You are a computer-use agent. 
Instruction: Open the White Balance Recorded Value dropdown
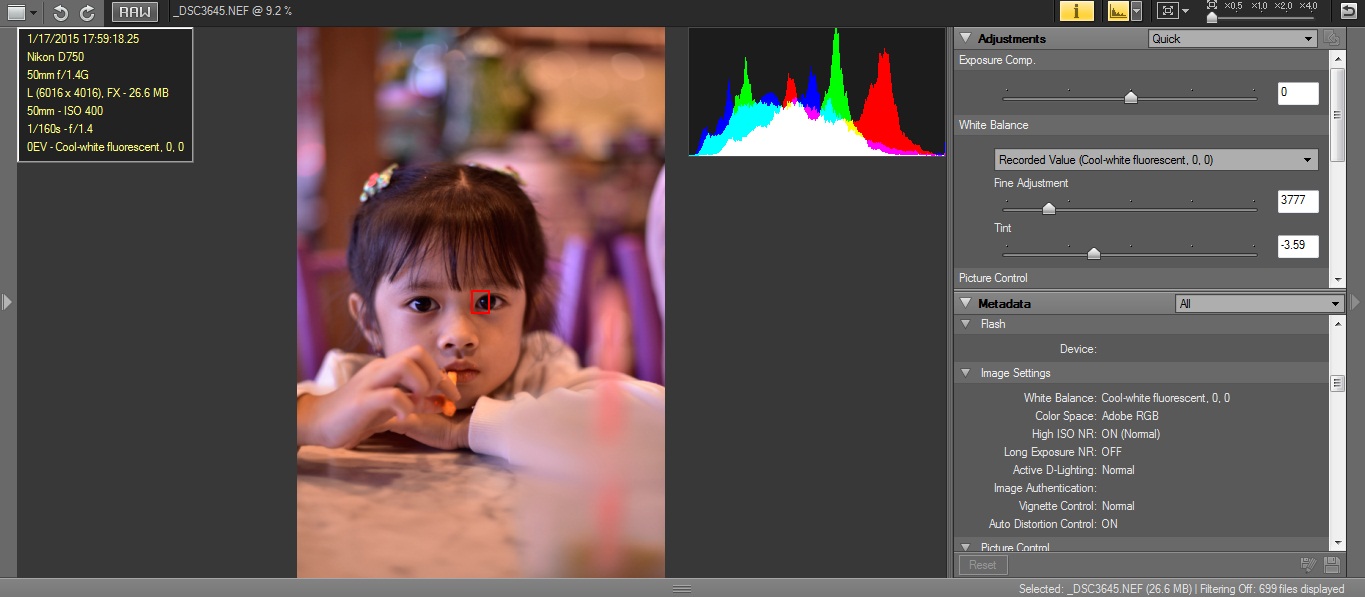point(1157,160)
